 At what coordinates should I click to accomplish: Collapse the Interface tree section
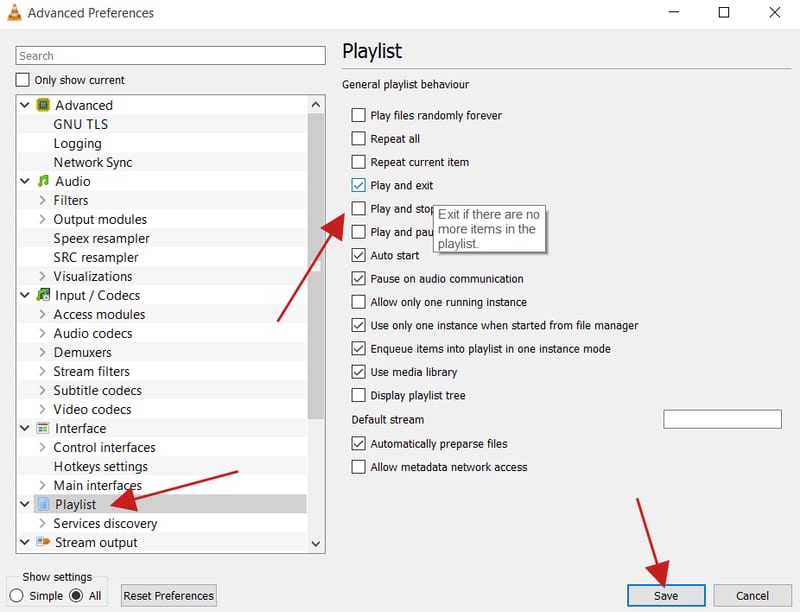point(24,428)
